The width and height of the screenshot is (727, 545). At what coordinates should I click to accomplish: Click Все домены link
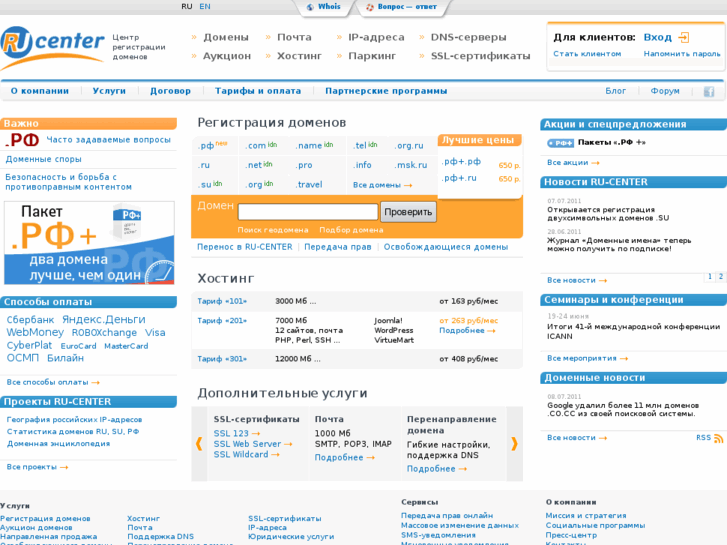383,185
